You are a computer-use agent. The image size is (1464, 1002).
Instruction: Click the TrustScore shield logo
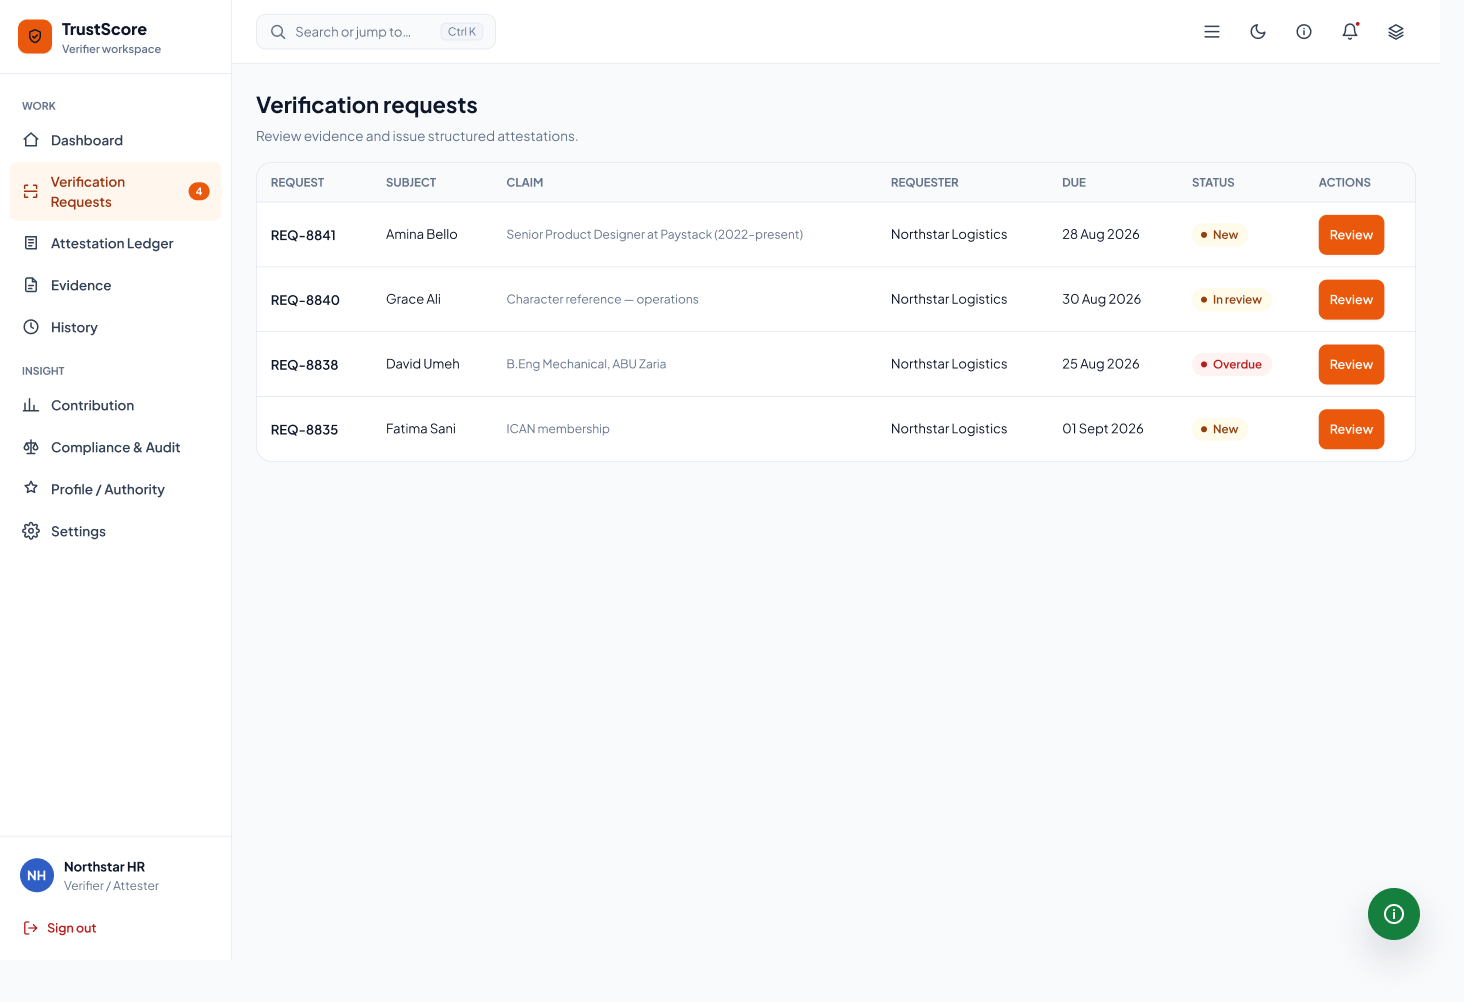coord(35,37)
